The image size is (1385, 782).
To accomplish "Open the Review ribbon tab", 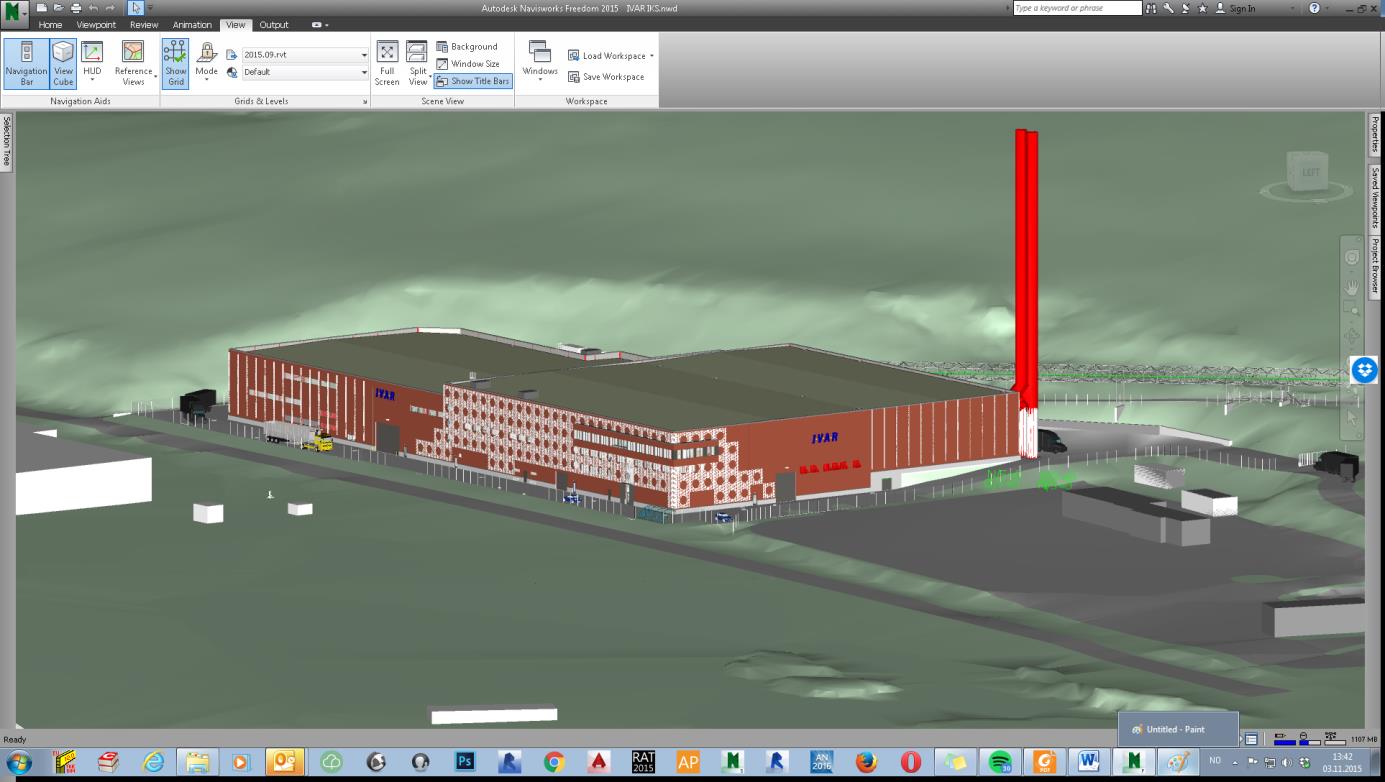I will (x=144, y=25).
